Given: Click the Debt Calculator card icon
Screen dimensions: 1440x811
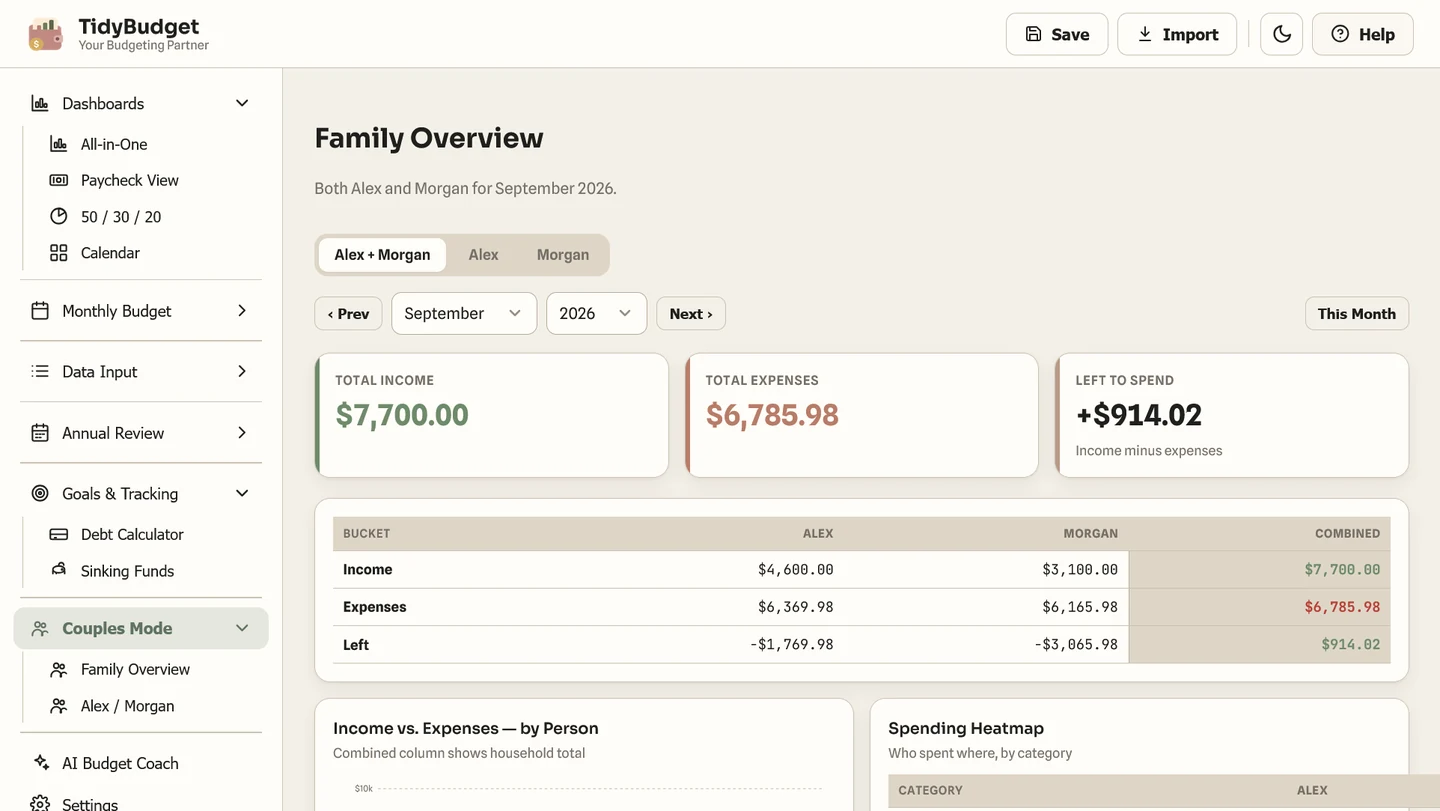Looking at the screenshot, I should 59,534.
